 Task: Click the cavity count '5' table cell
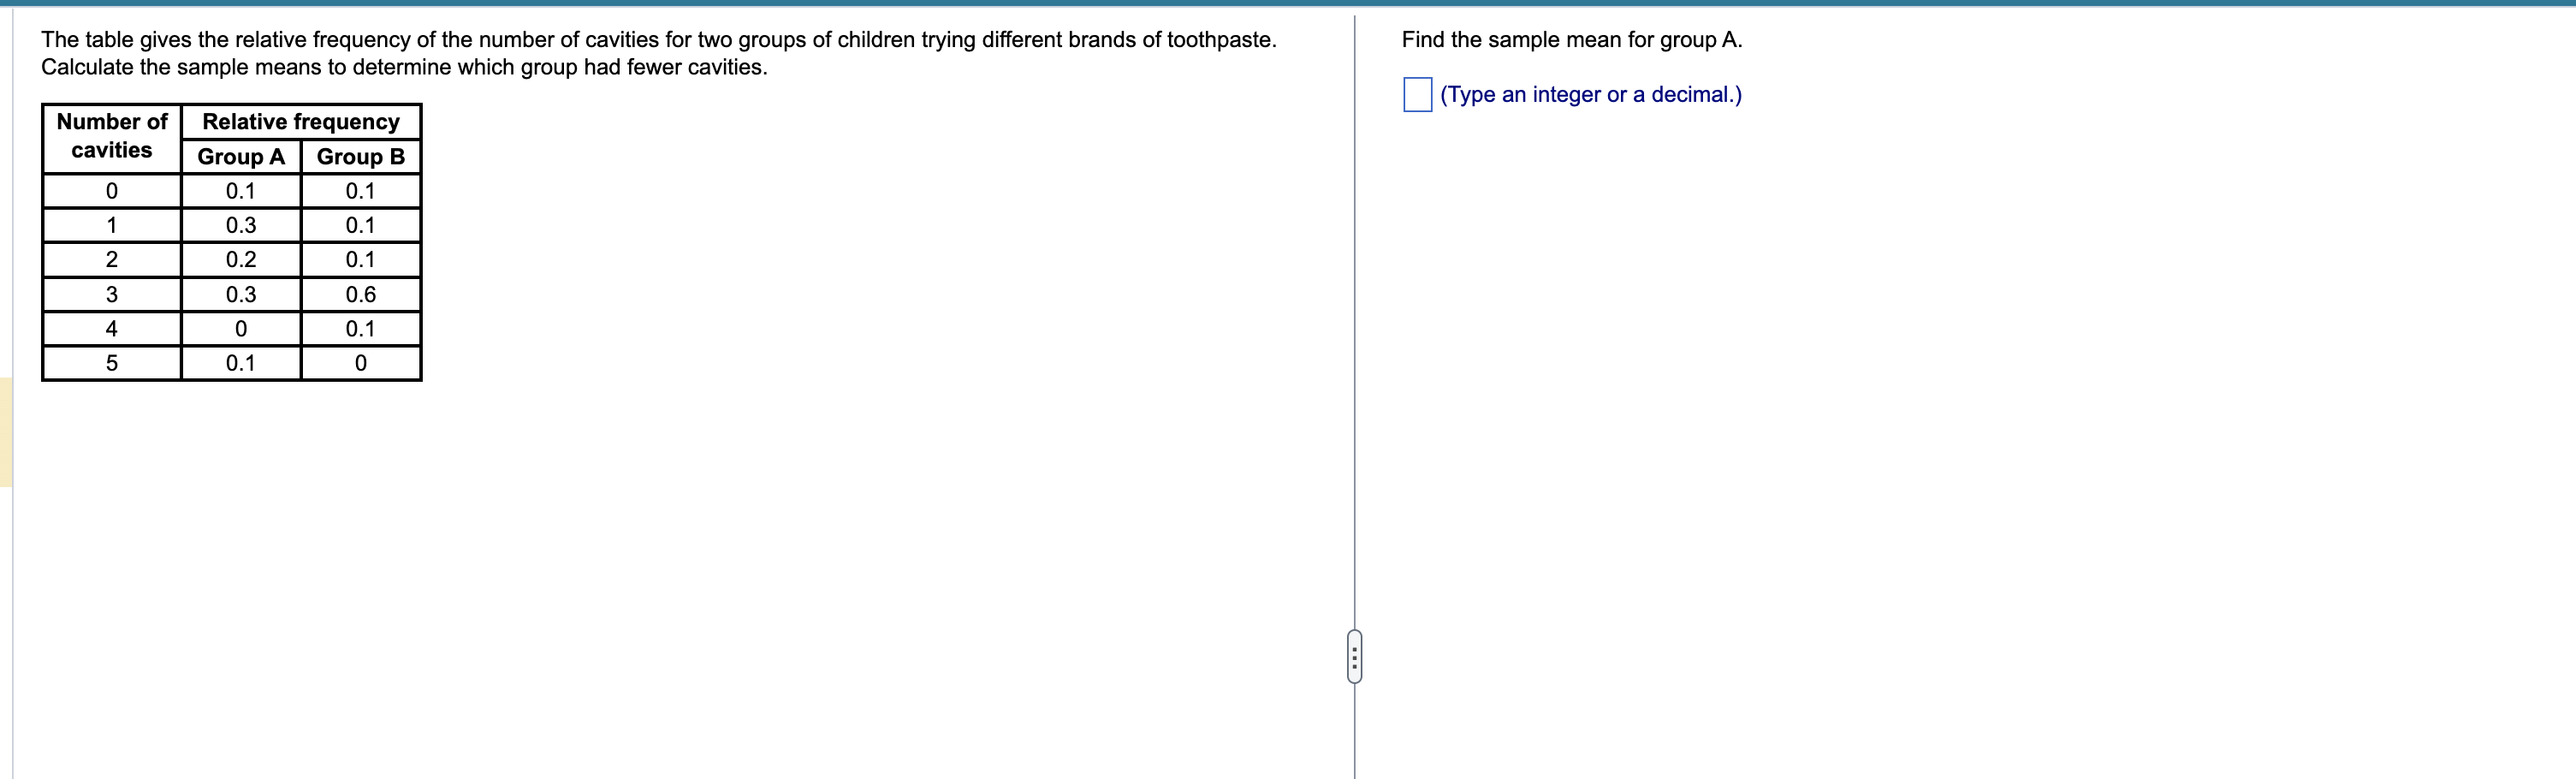[x=111, y=362]
